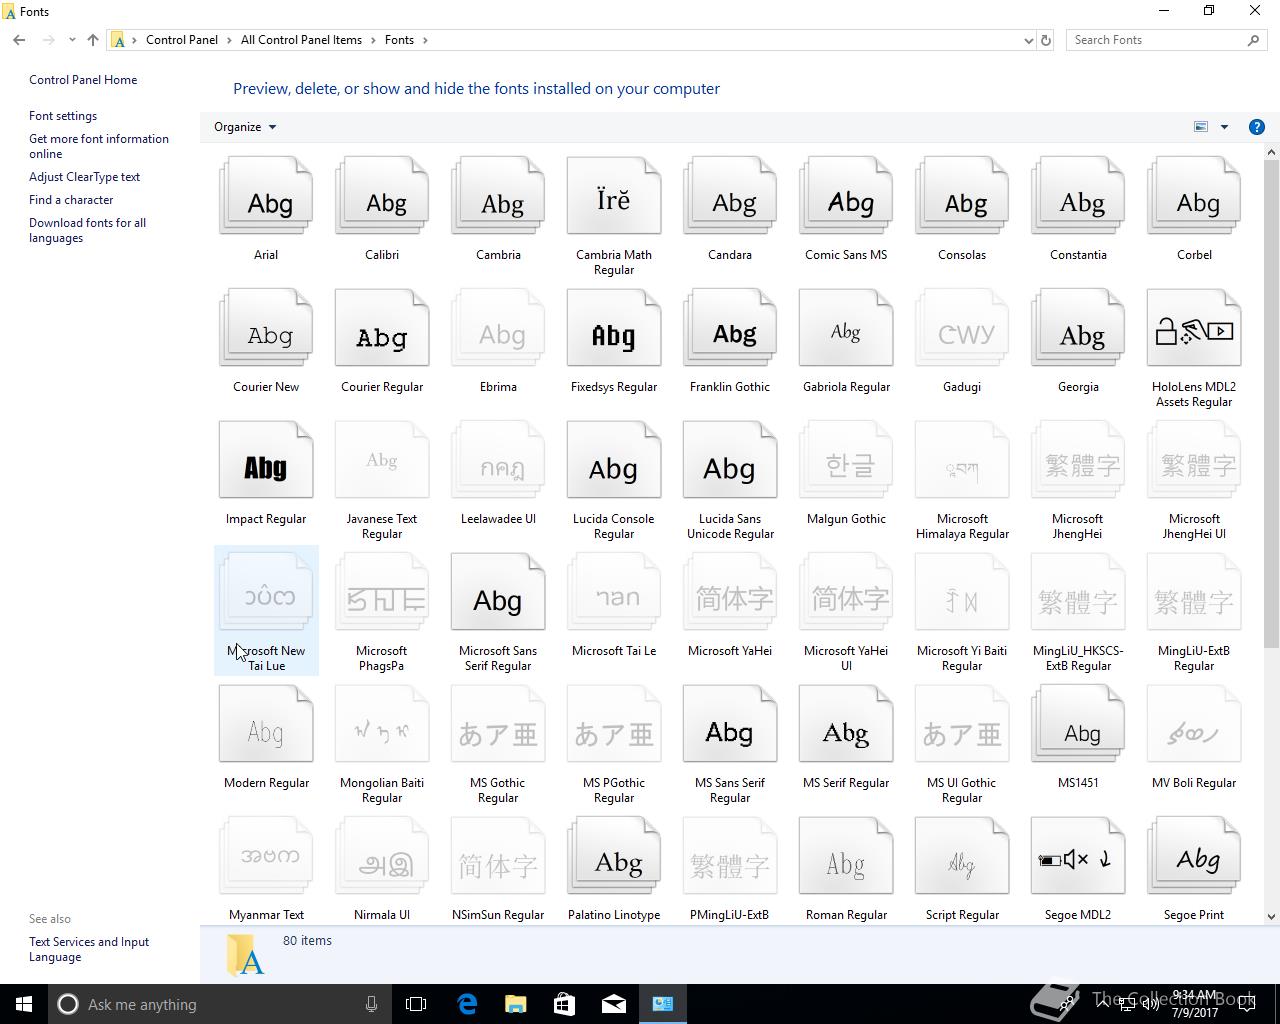Open Adjust ClearType text link
The width and height of the screenshot is (1280, 1024).
tap(84, 177)
